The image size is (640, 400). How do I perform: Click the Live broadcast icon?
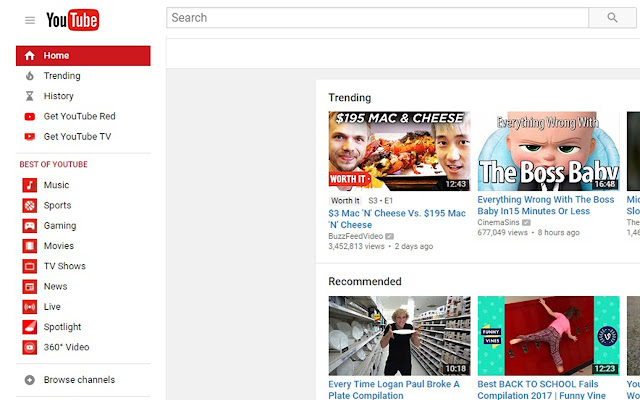click(29, 307)
